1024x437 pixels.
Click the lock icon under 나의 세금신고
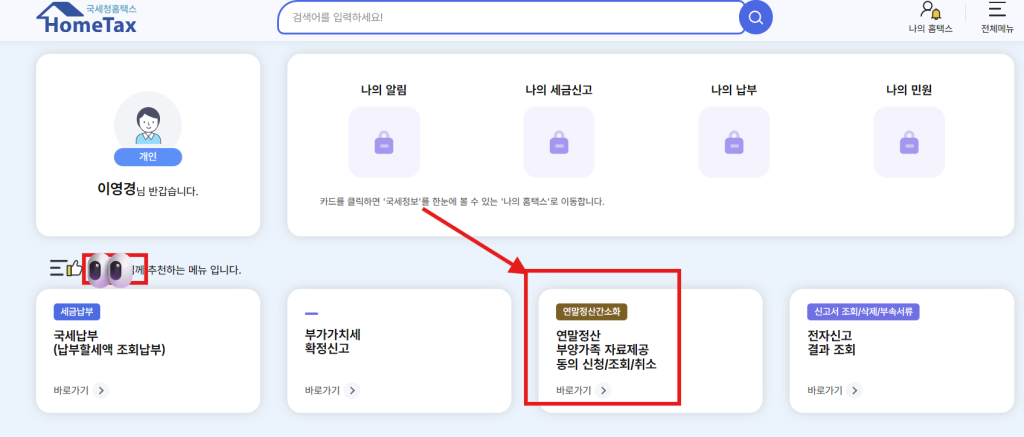pyautogui.click(x=559, y=143)
